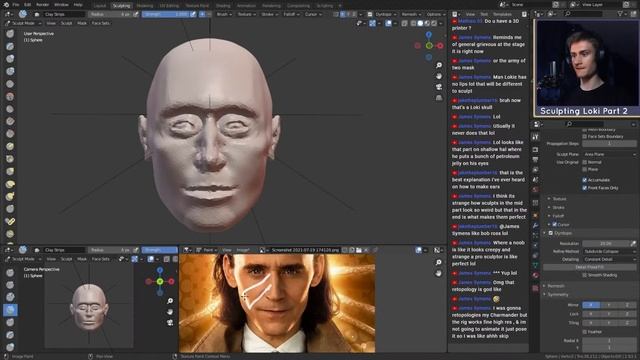Toggle Dyntopo panel checkbox
Image resolution: width=640 pixels, height=360 pixels.
[x=551, y=233]
